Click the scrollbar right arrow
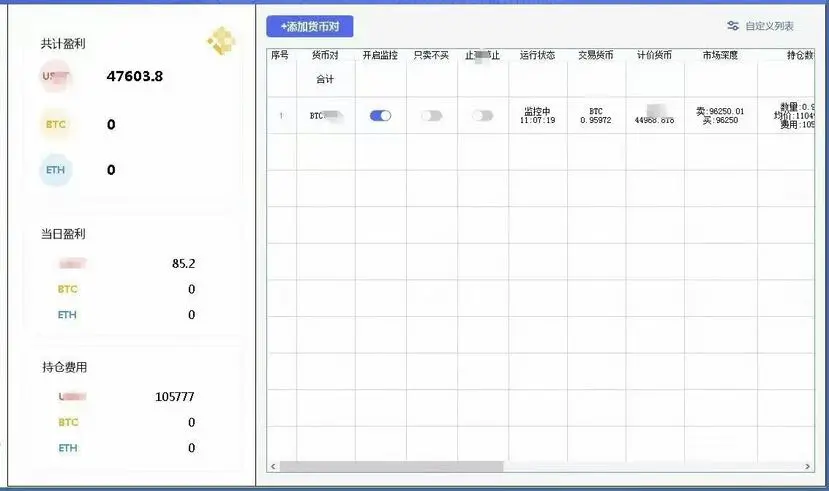This screenshot has width=829, height=491. tap(807, 467)
